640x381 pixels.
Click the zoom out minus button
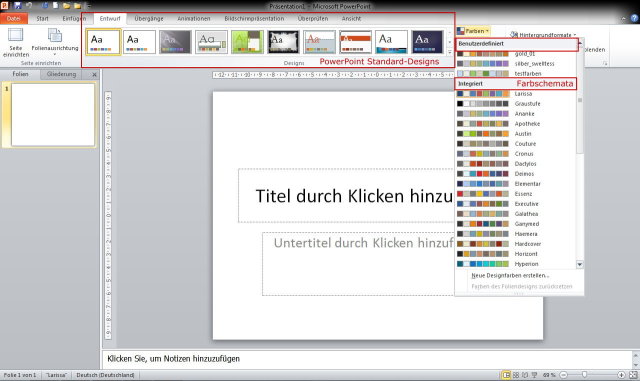point(563,375)
